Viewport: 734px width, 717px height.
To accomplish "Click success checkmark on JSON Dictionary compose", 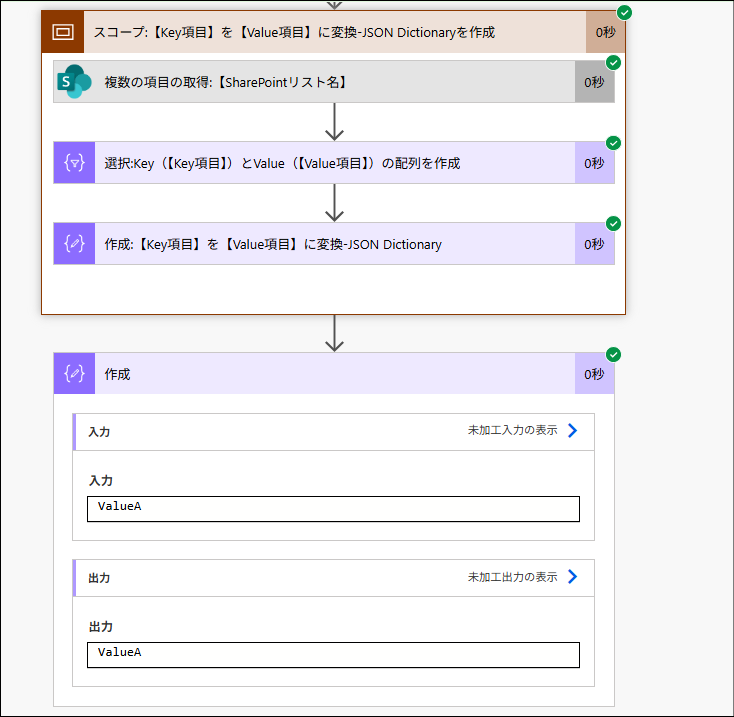I will 613,224.
